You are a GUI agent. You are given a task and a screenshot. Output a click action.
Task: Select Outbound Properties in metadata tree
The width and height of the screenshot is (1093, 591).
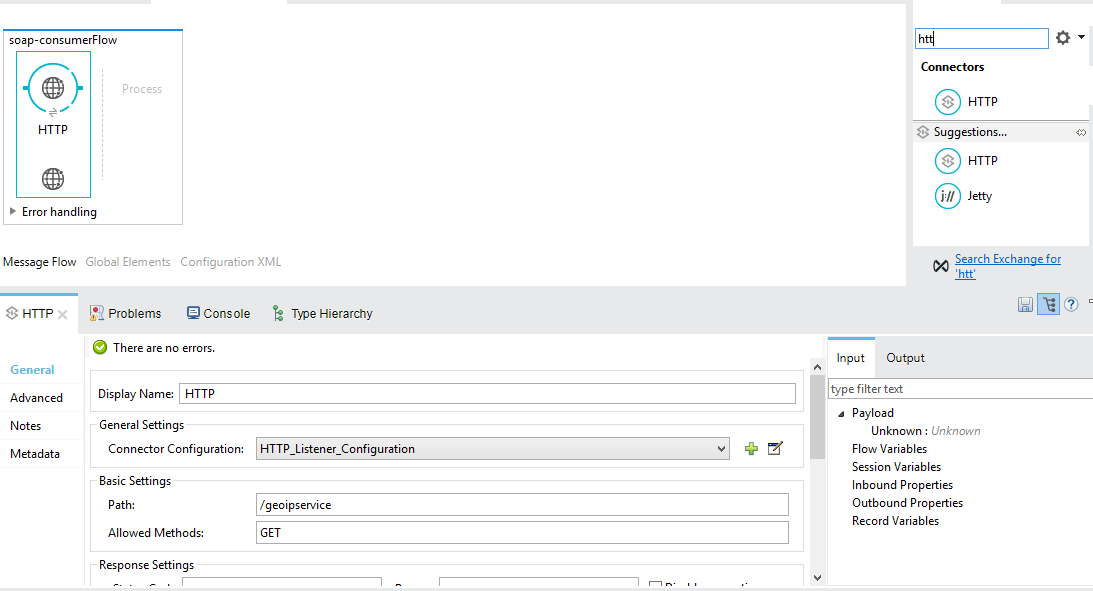point(907,503)
